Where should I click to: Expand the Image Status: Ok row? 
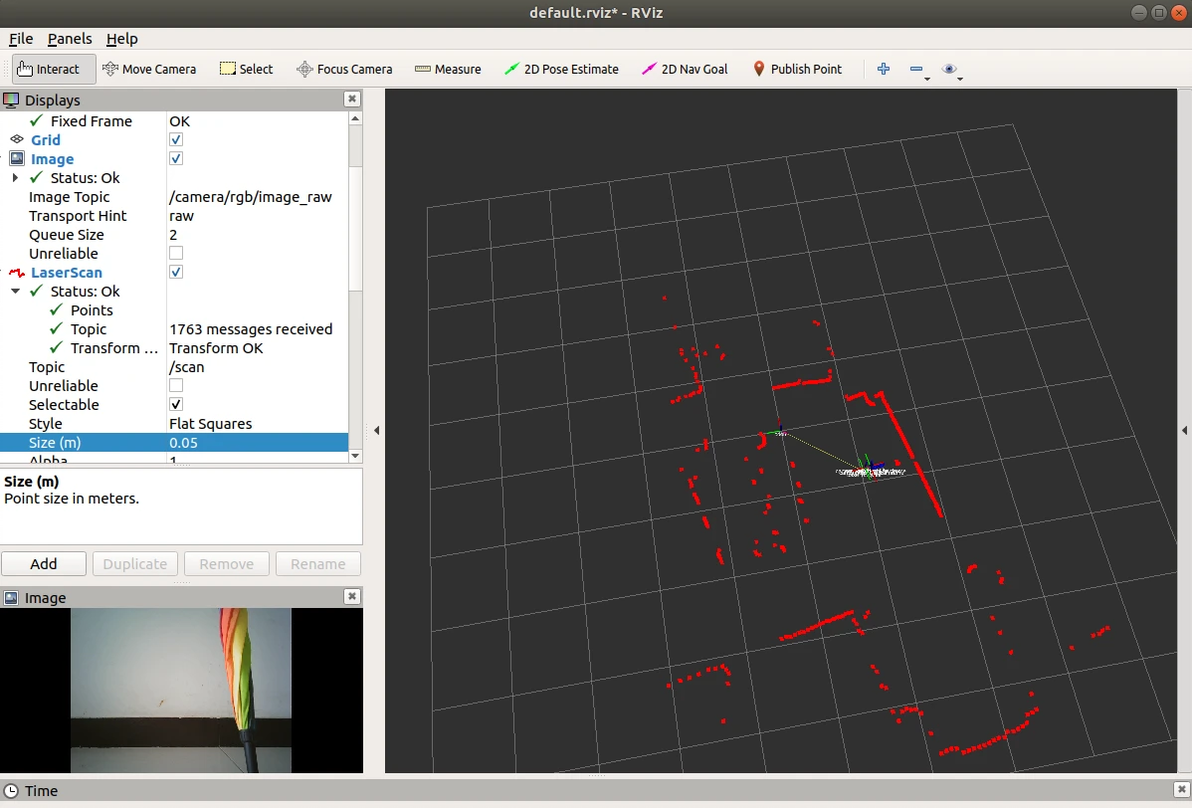pos(15,178)
